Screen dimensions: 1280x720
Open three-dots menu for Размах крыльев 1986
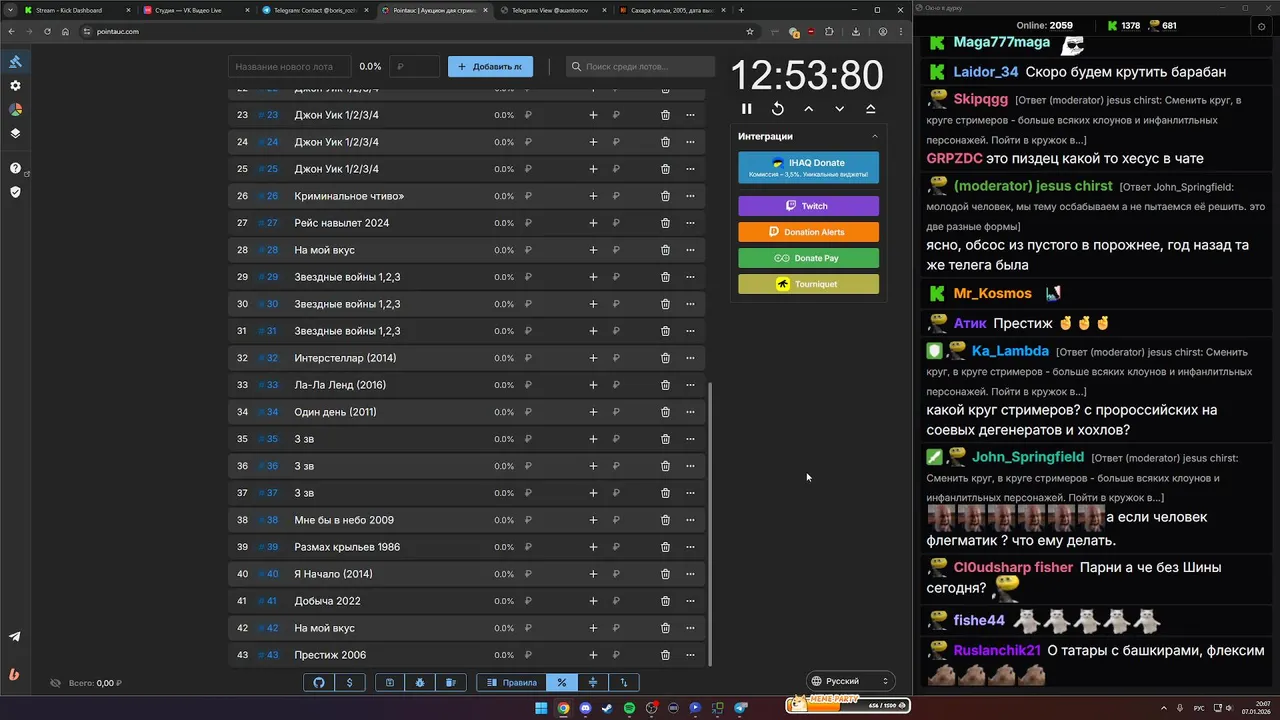click(690, 547)
